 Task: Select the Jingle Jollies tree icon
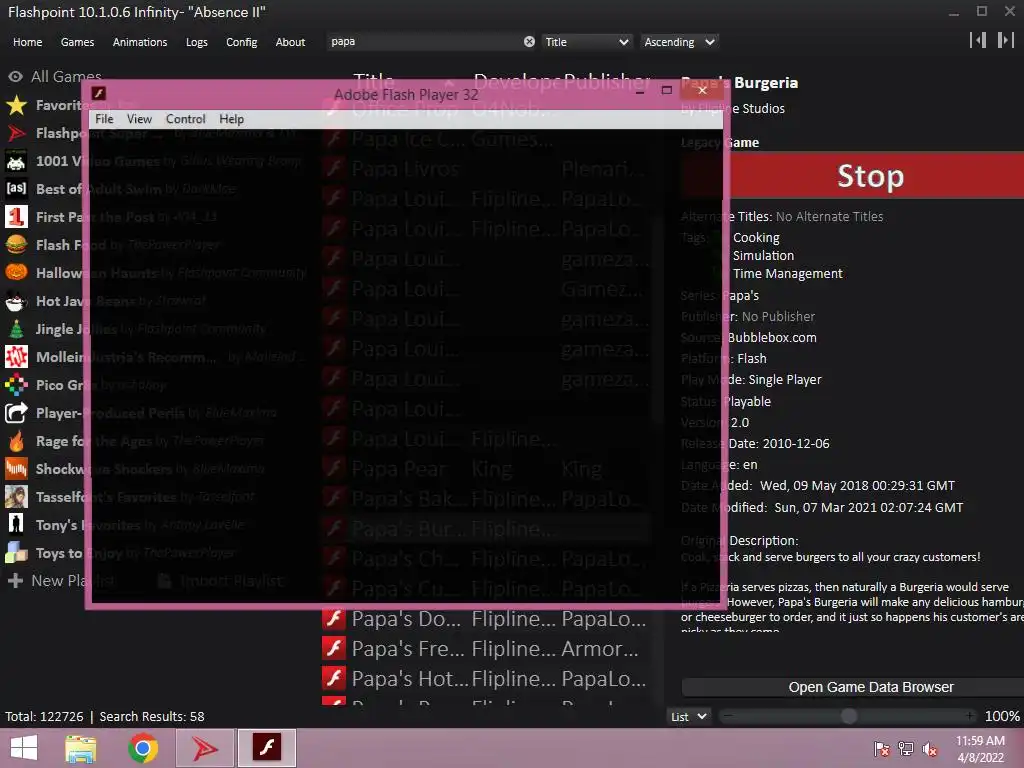pyautogui.click(x=16, y=328)
